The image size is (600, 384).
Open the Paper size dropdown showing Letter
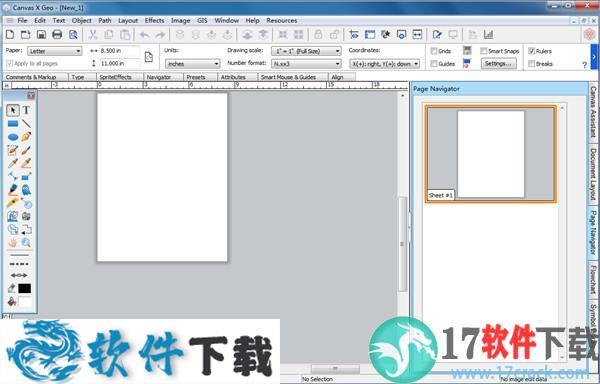pos(55,51)
